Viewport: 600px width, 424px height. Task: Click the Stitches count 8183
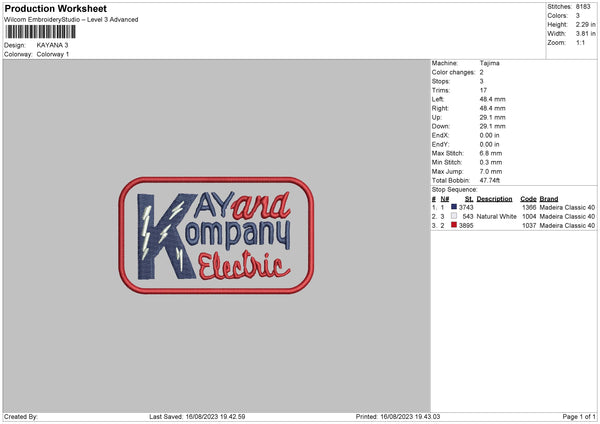(x=583, y=7)
